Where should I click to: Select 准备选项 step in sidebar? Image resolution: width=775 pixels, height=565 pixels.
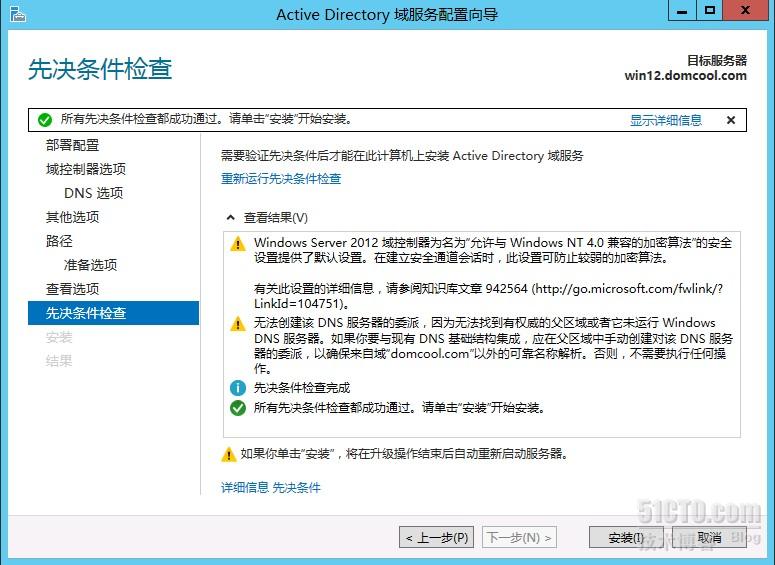pyautogui.click(x=90, y=265)
